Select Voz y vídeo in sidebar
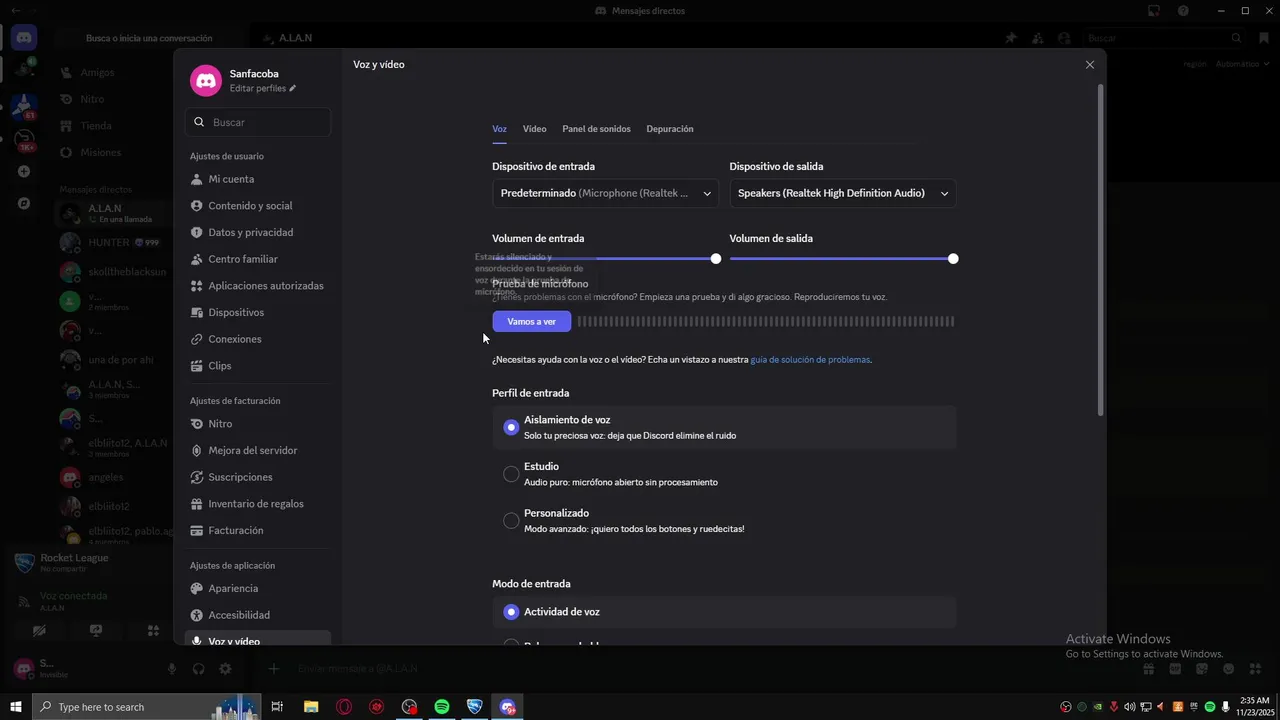Viewport: 1280px width, 720px height. (x=258, y=638)
